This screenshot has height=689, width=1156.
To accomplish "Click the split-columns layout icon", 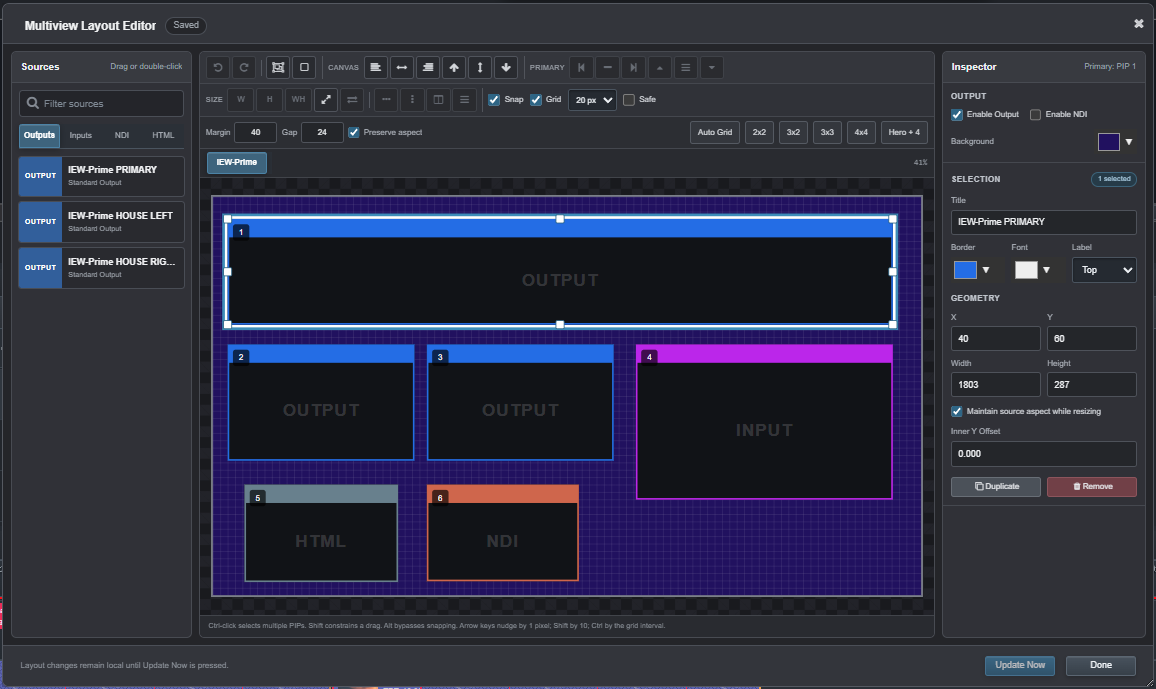I will pos(439,99).
